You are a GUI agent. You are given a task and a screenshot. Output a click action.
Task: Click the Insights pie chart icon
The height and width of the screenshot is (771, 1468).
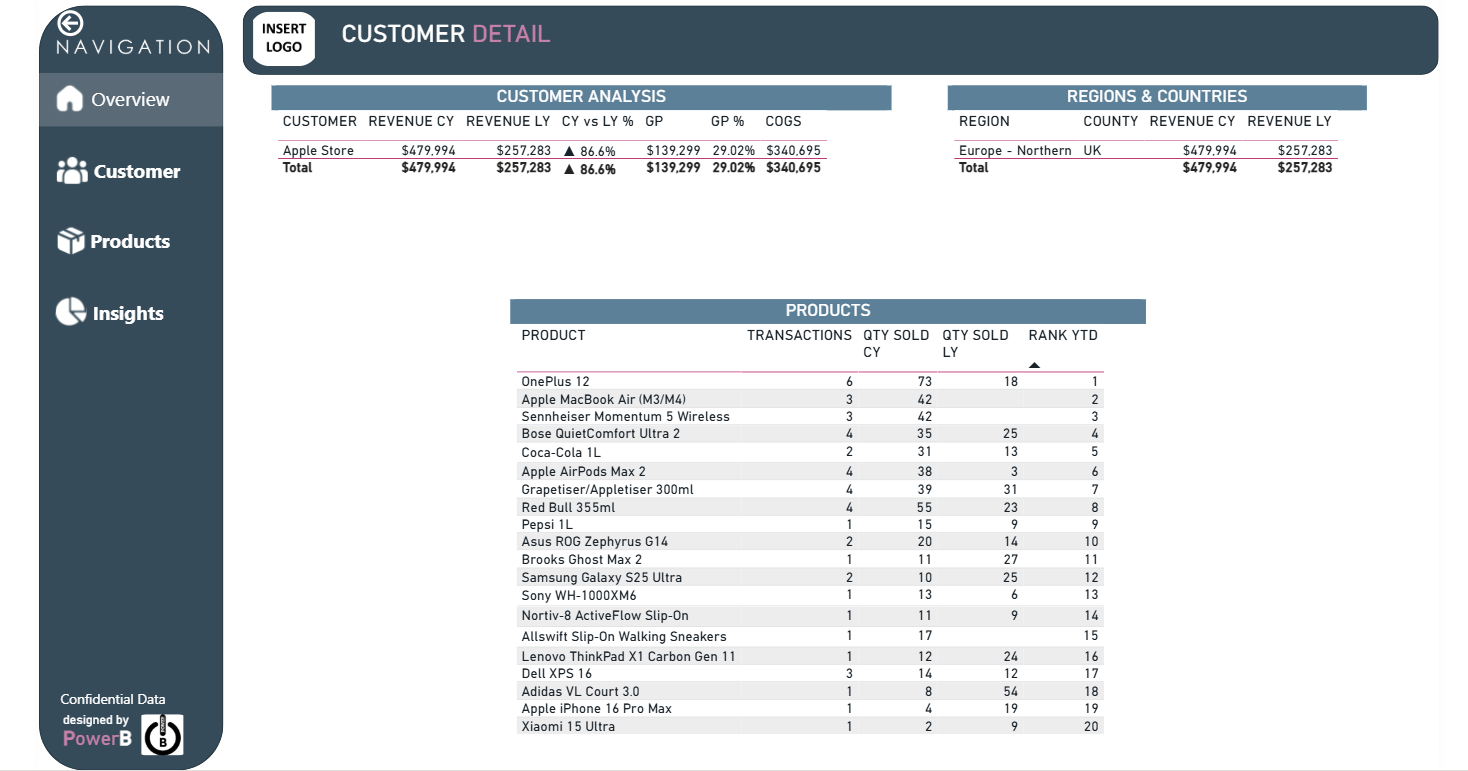pyautogui.click(x=70, y=312)
